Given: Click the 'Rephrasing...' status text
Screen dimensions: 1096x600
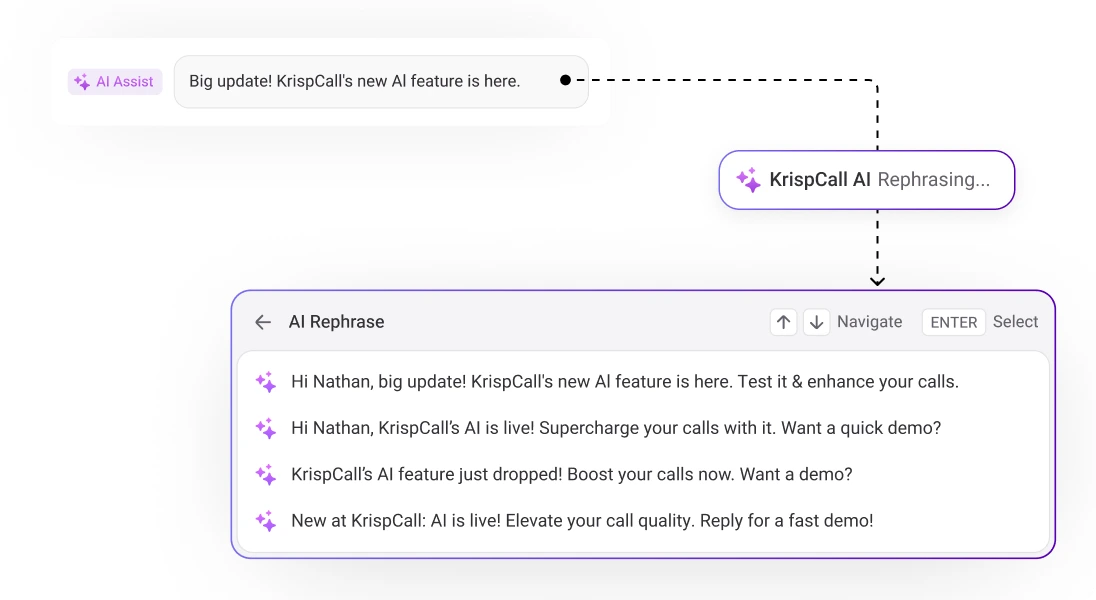Looking at the screenshot, I should click(x=934, y=180).
